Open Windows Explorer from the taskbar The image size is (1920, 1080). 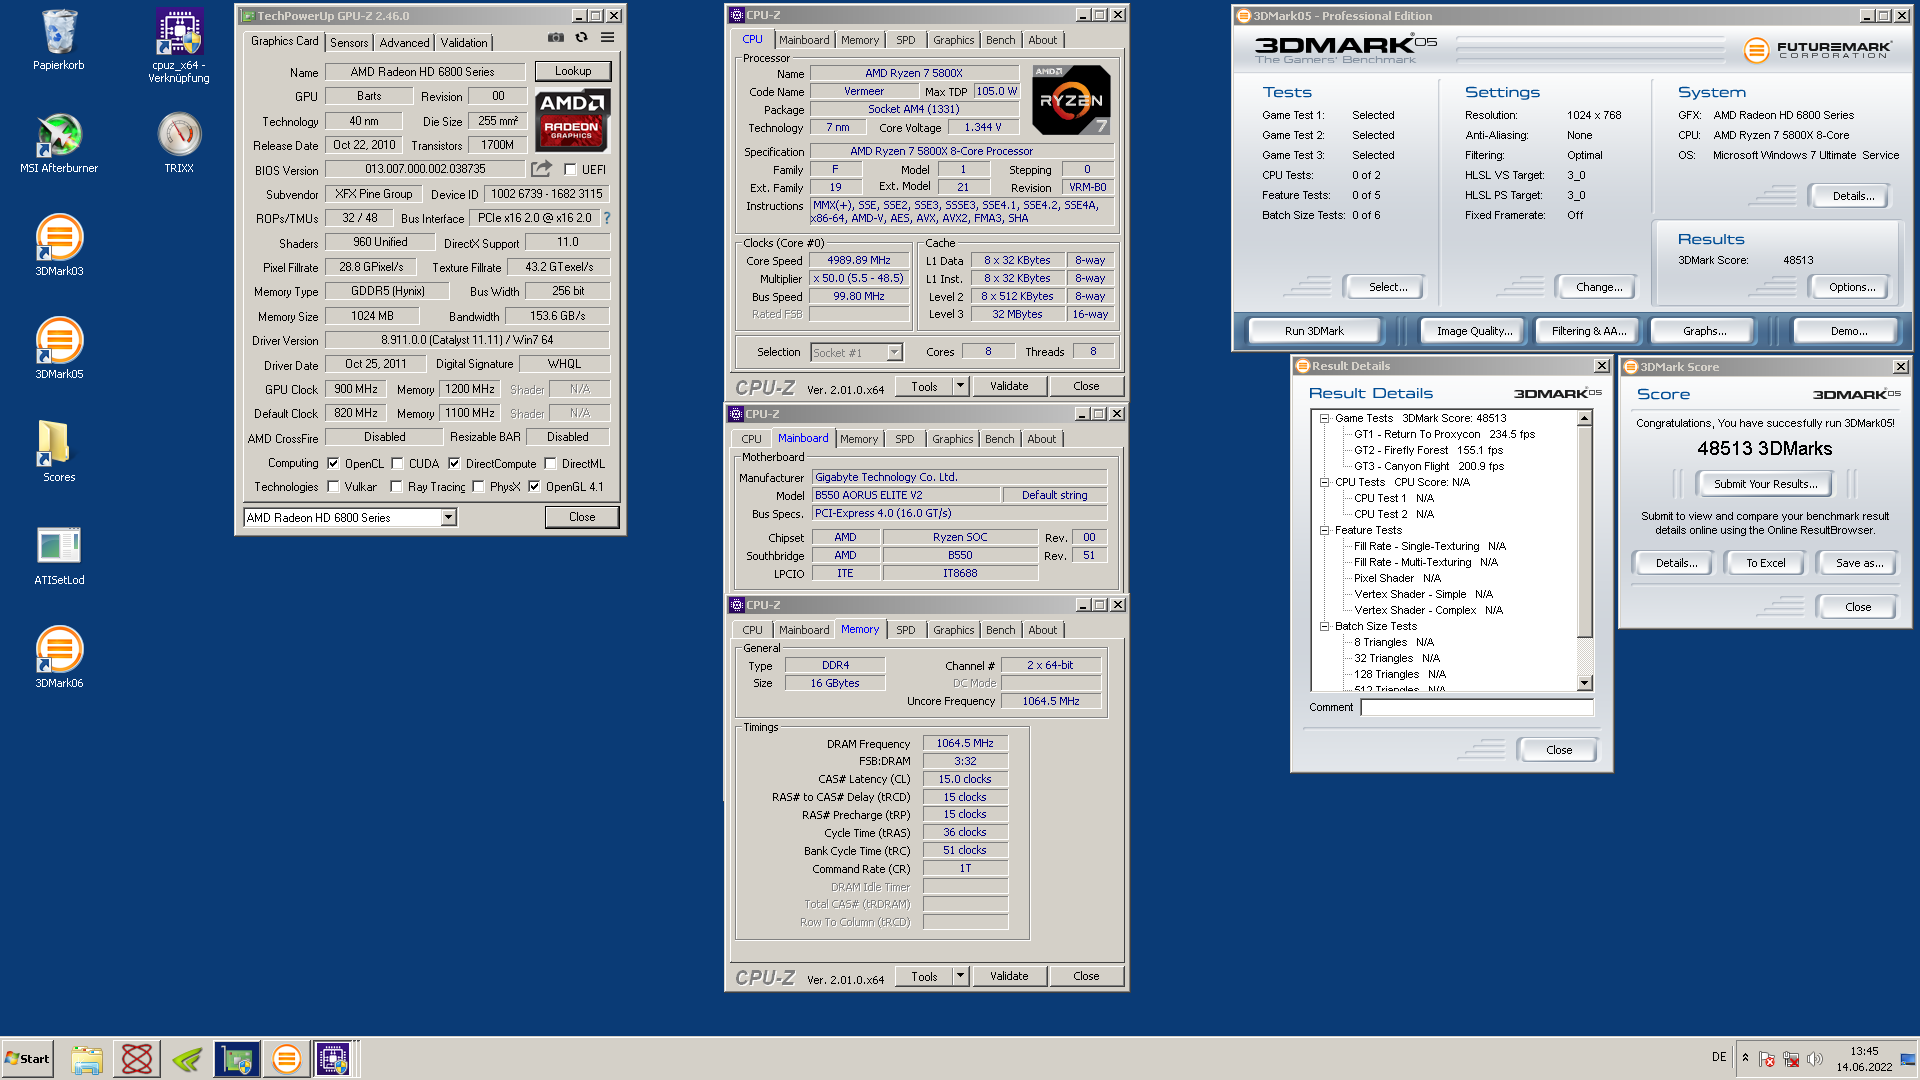[x=87, y=1059]
